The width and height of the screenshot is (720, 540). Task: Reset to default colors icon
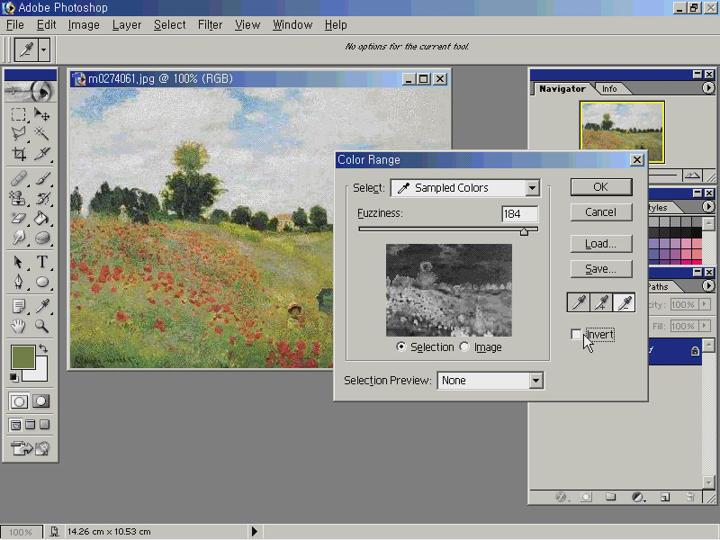[x=14, y=377]
